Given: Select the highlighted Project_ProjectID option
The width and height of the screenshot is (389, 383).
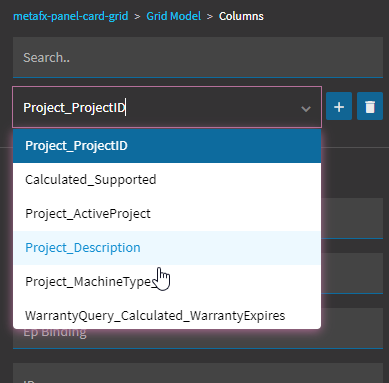Looking at the screenshot, I should tap(167, 146).
